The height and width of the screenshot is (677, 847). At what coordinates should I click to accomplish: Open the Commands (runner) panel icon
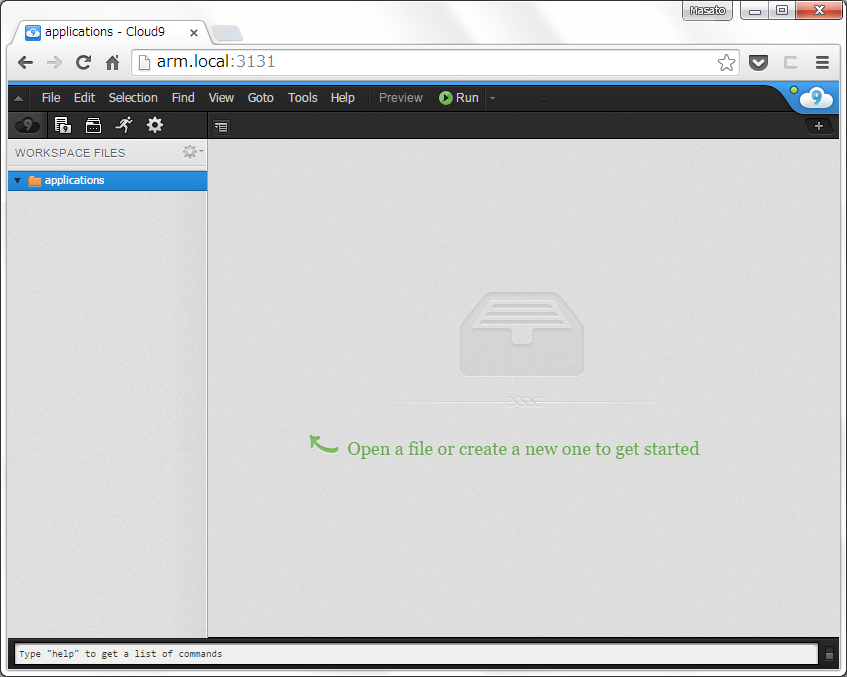pos(123,125)
